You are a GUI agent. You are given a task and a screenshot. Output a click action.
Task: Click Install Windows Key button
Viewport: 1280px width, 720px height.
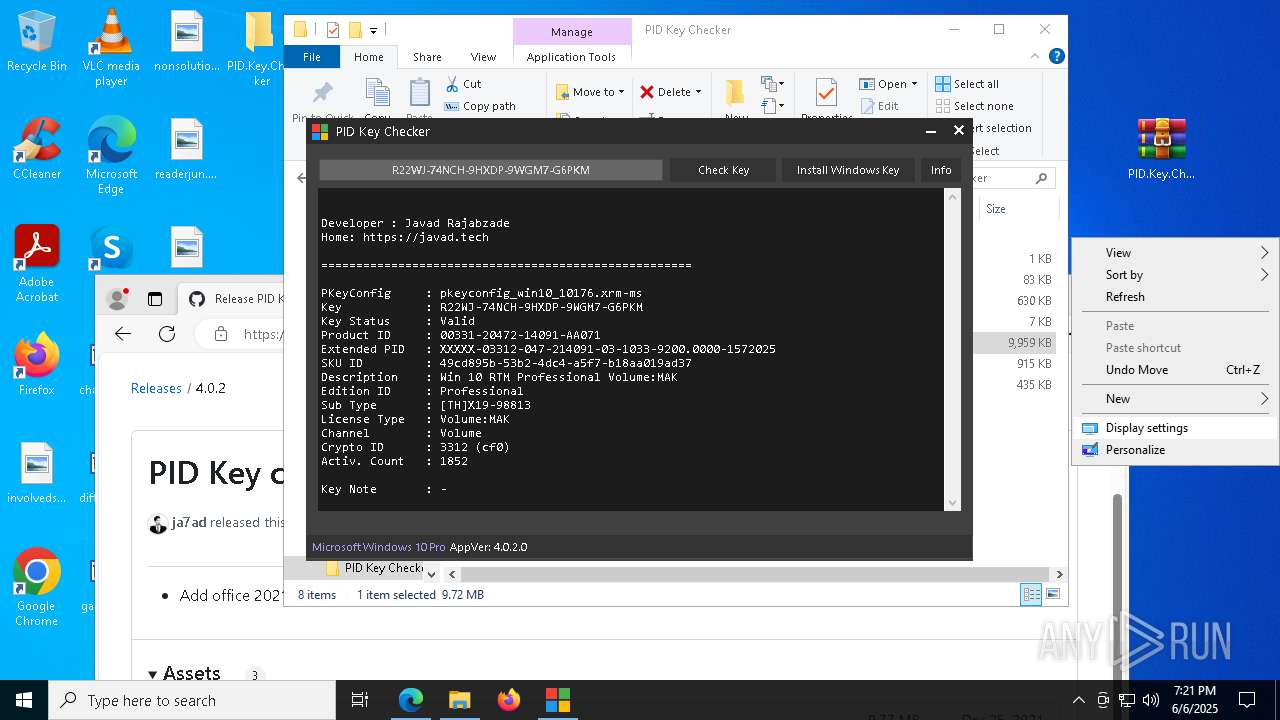coord(848,170)
